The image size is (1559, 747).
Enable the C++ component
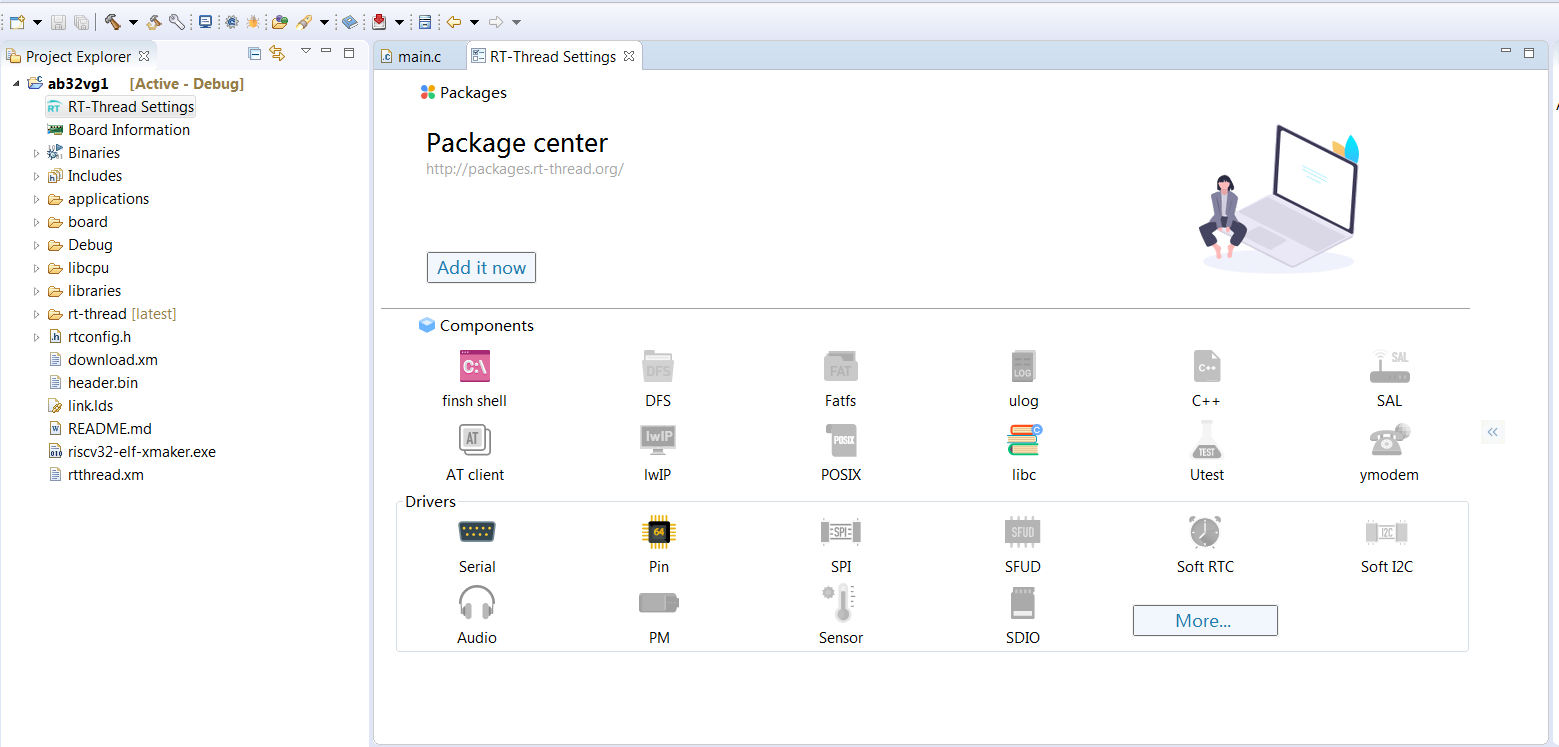(1207, 367)
